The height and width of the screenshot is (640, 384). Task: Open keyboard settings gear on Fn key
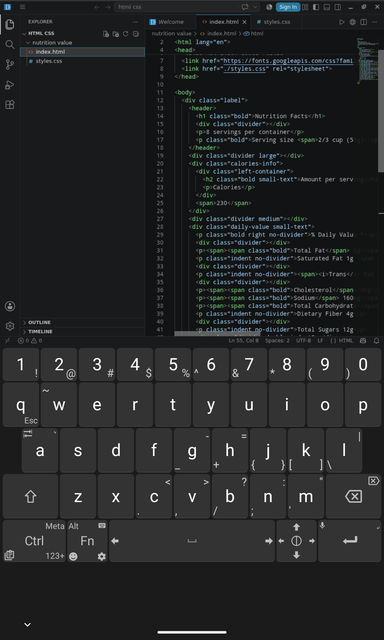coord(102,556)
